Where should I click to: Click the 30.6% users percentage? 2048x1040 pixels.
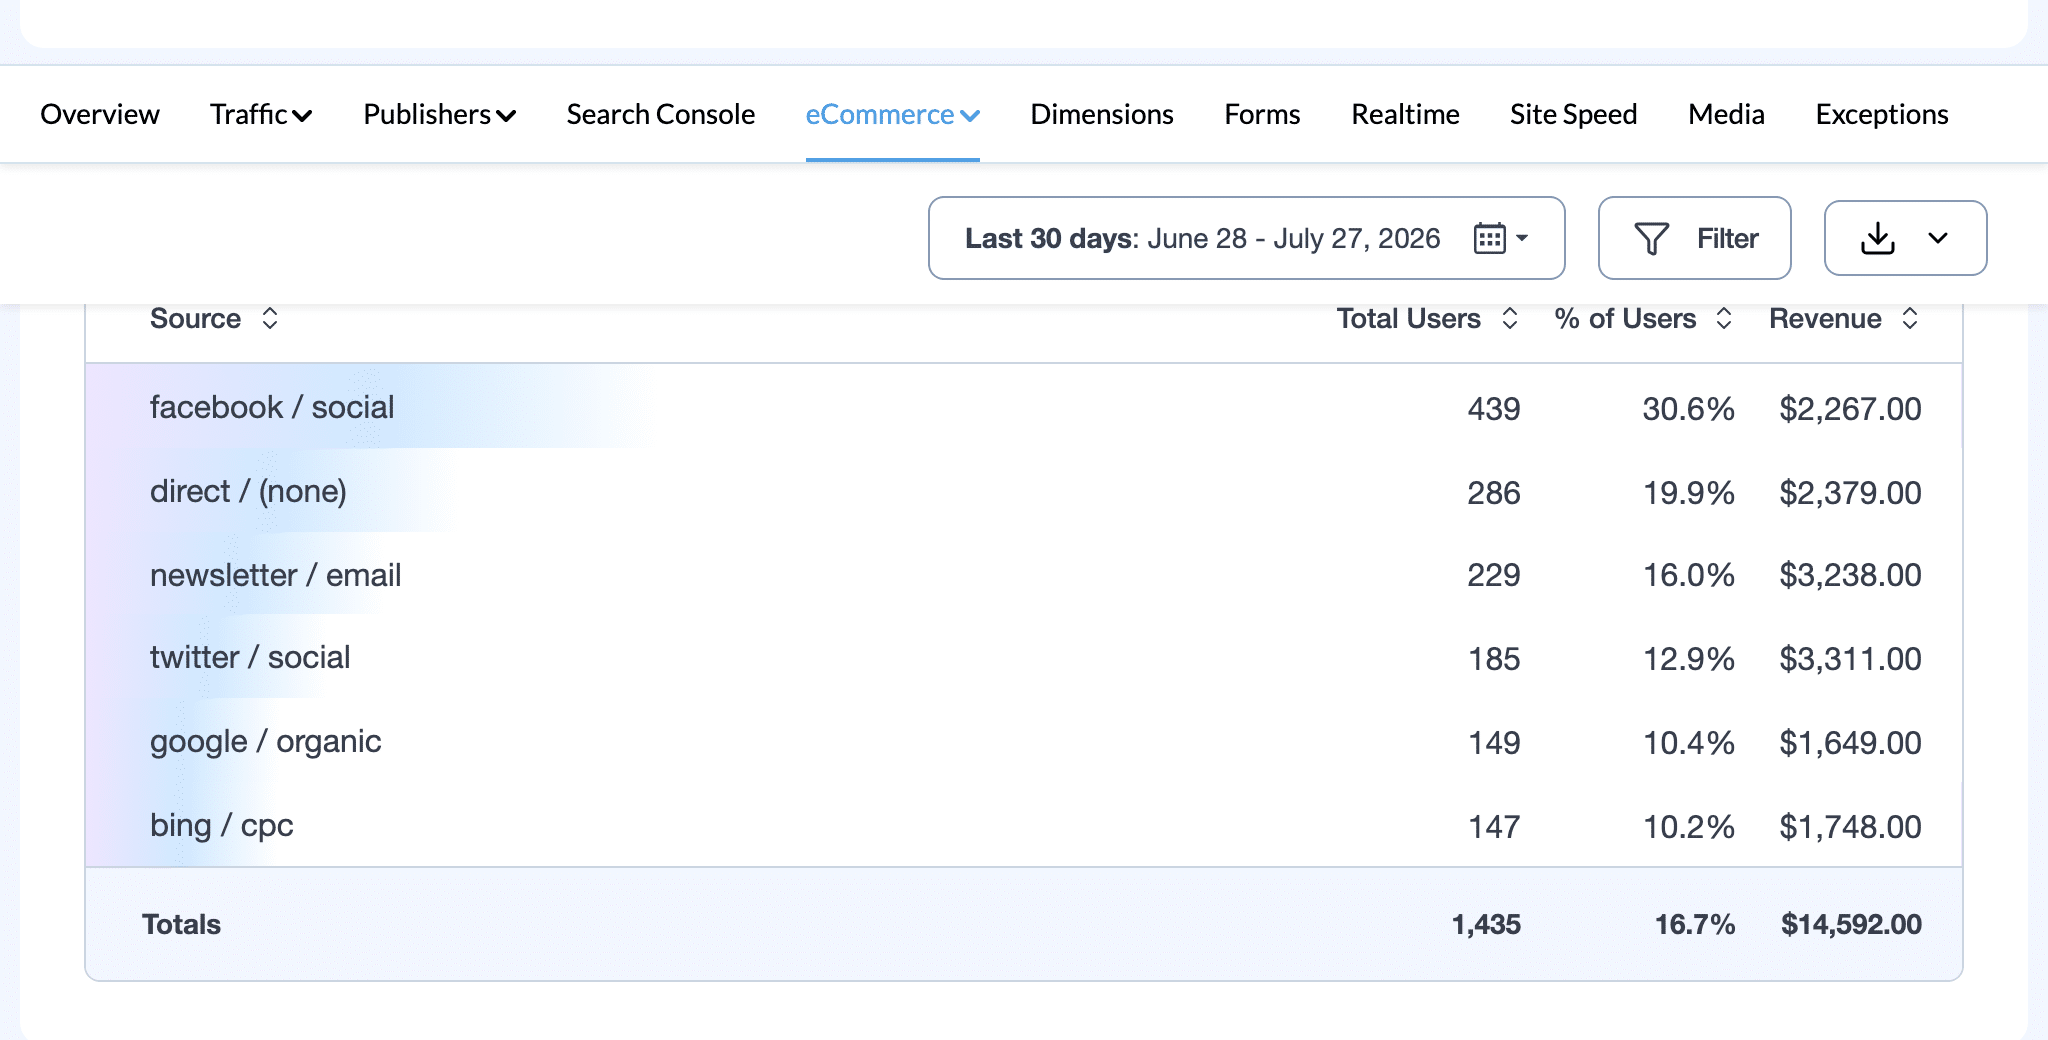pos(1688,408)
